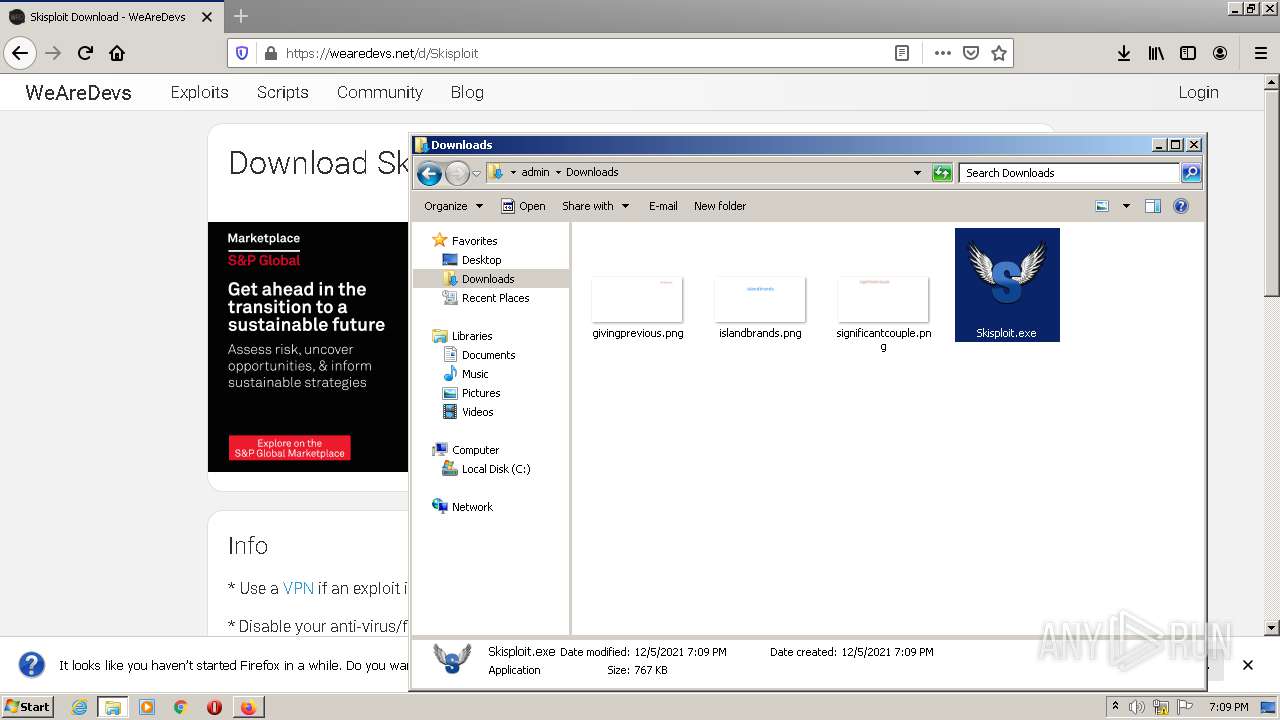The image size is (1280, 720).
Task: Click E-mail in explorer toolbar
Action: click(663, 206)
